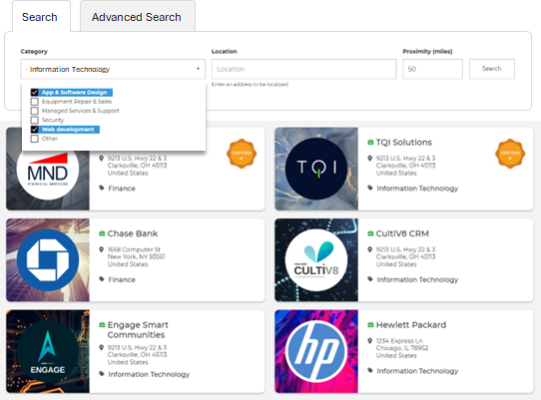This screenshot has width=541, height=400.
Task: Click certified badge on TQI Solutions card
Action: tap(510, 154)
